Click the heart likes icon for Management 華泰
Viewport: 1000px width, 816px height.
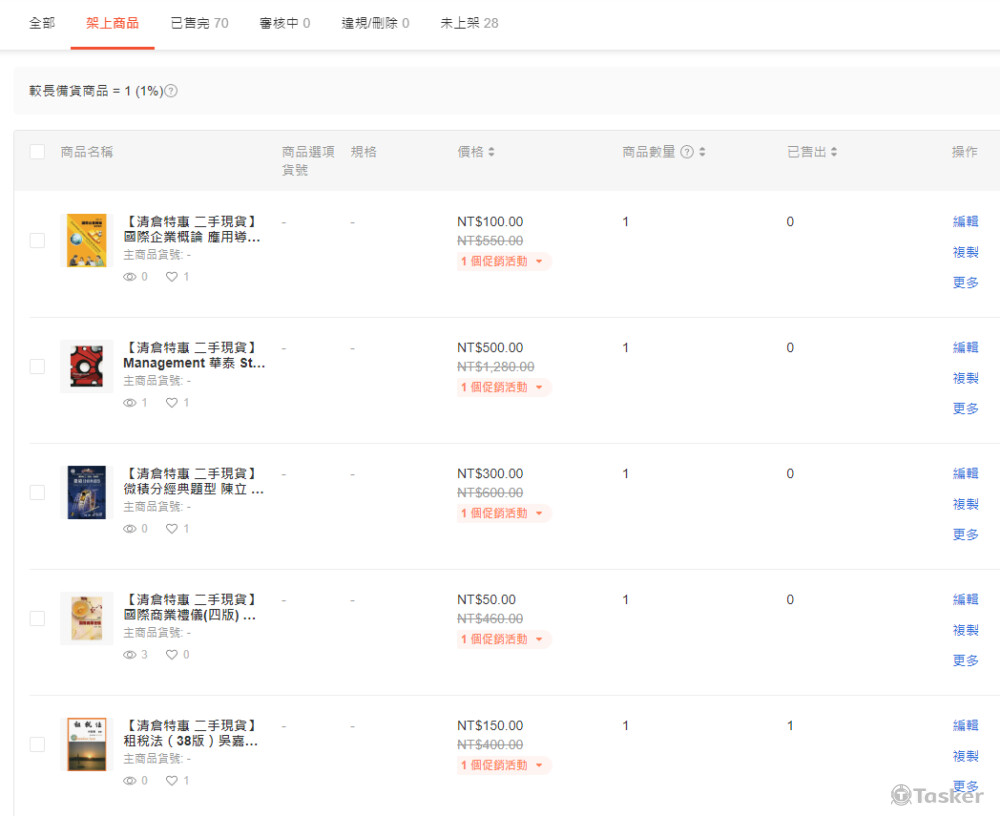pyautogui.click(x=172, y=403)
